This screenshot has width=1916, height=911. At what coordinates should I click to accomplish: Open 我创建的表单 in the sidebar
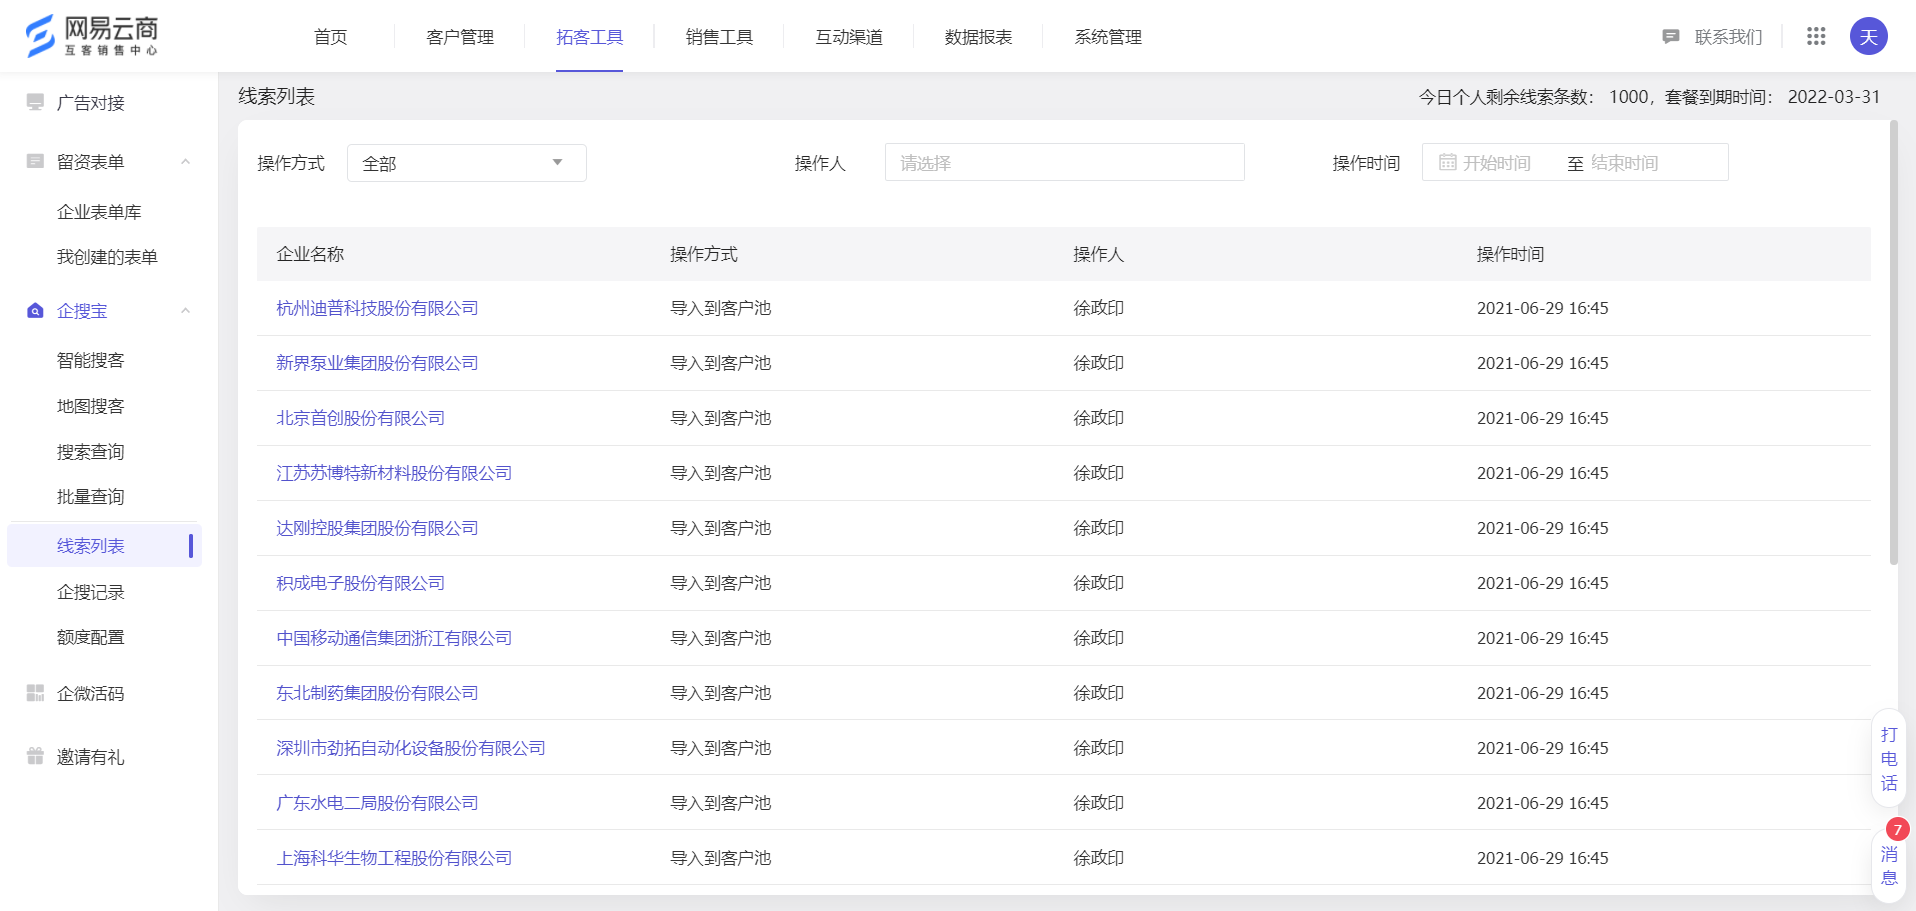107,257
